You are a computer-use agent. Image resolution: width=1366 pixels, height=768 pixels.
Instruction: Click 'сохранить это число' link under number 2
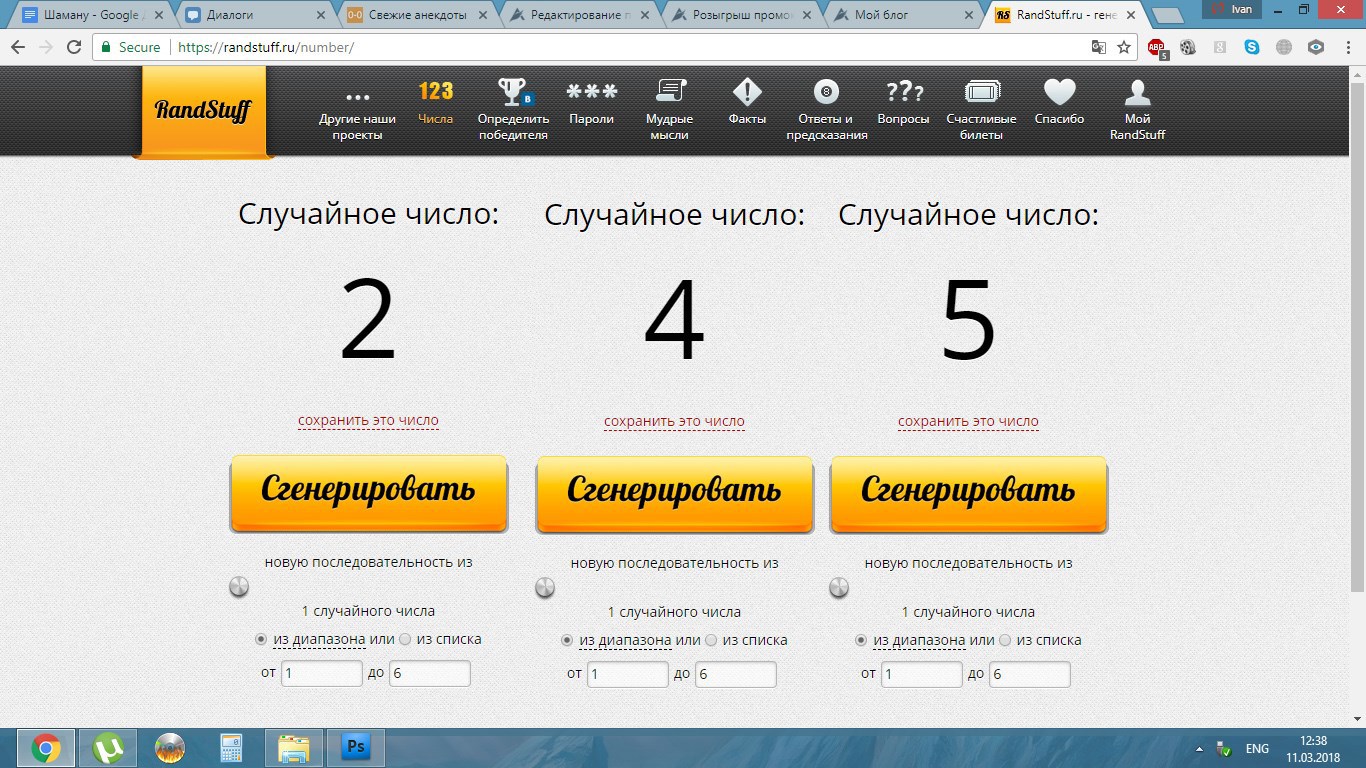pos(368,421)
